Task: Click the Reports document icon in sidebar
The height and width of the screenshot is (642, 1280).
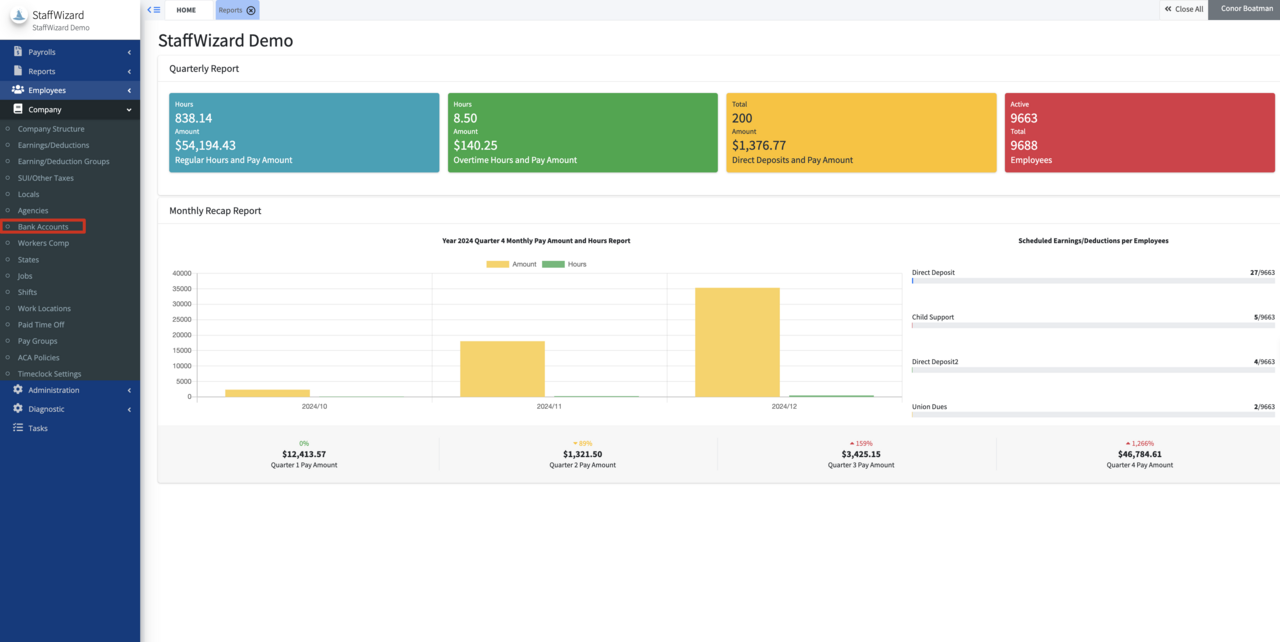Action: [x=17, y=71]
